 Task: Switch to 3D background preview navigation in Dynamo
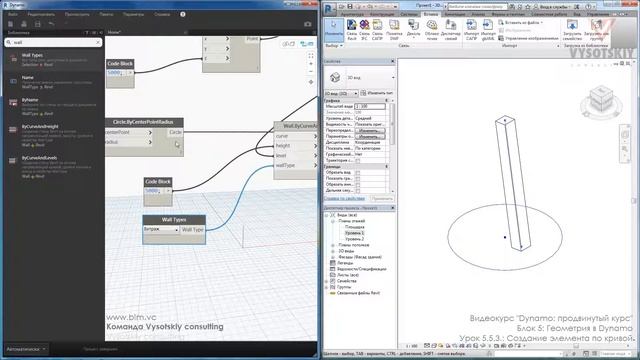[x=289, y=44]
